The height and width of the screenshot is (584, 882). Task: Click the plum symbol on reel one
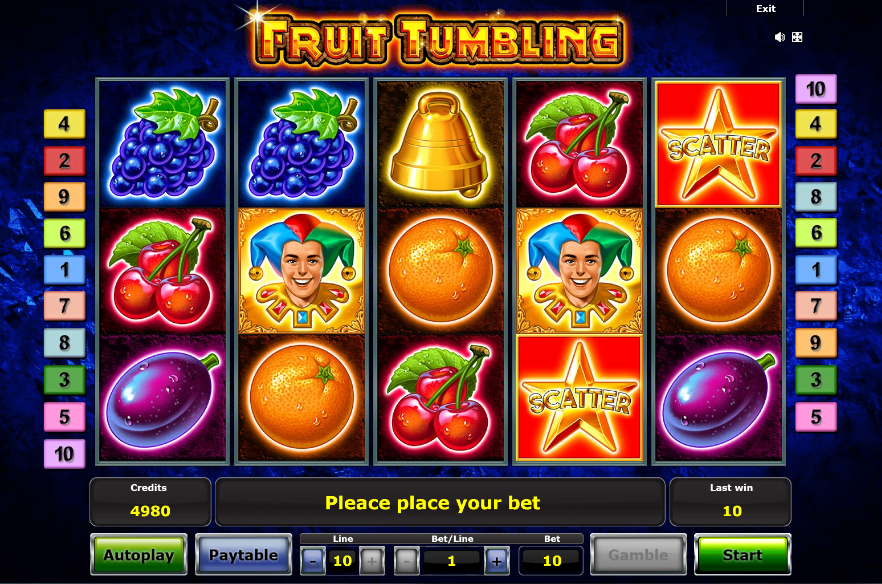(163, 398)
